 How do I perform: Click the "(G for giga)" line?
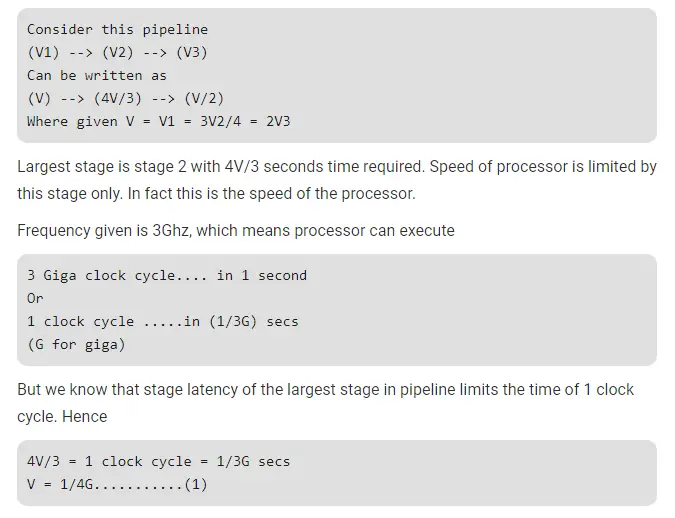76,344
